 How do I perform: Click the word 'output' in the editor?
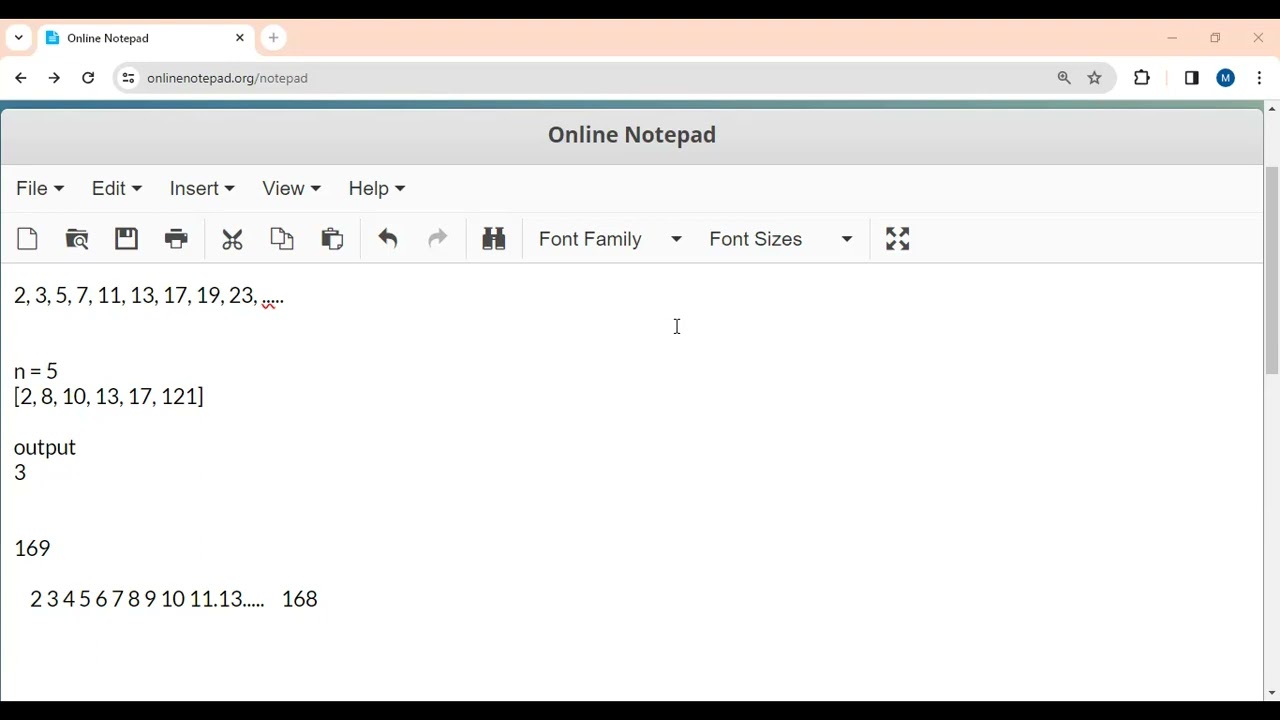45,448
